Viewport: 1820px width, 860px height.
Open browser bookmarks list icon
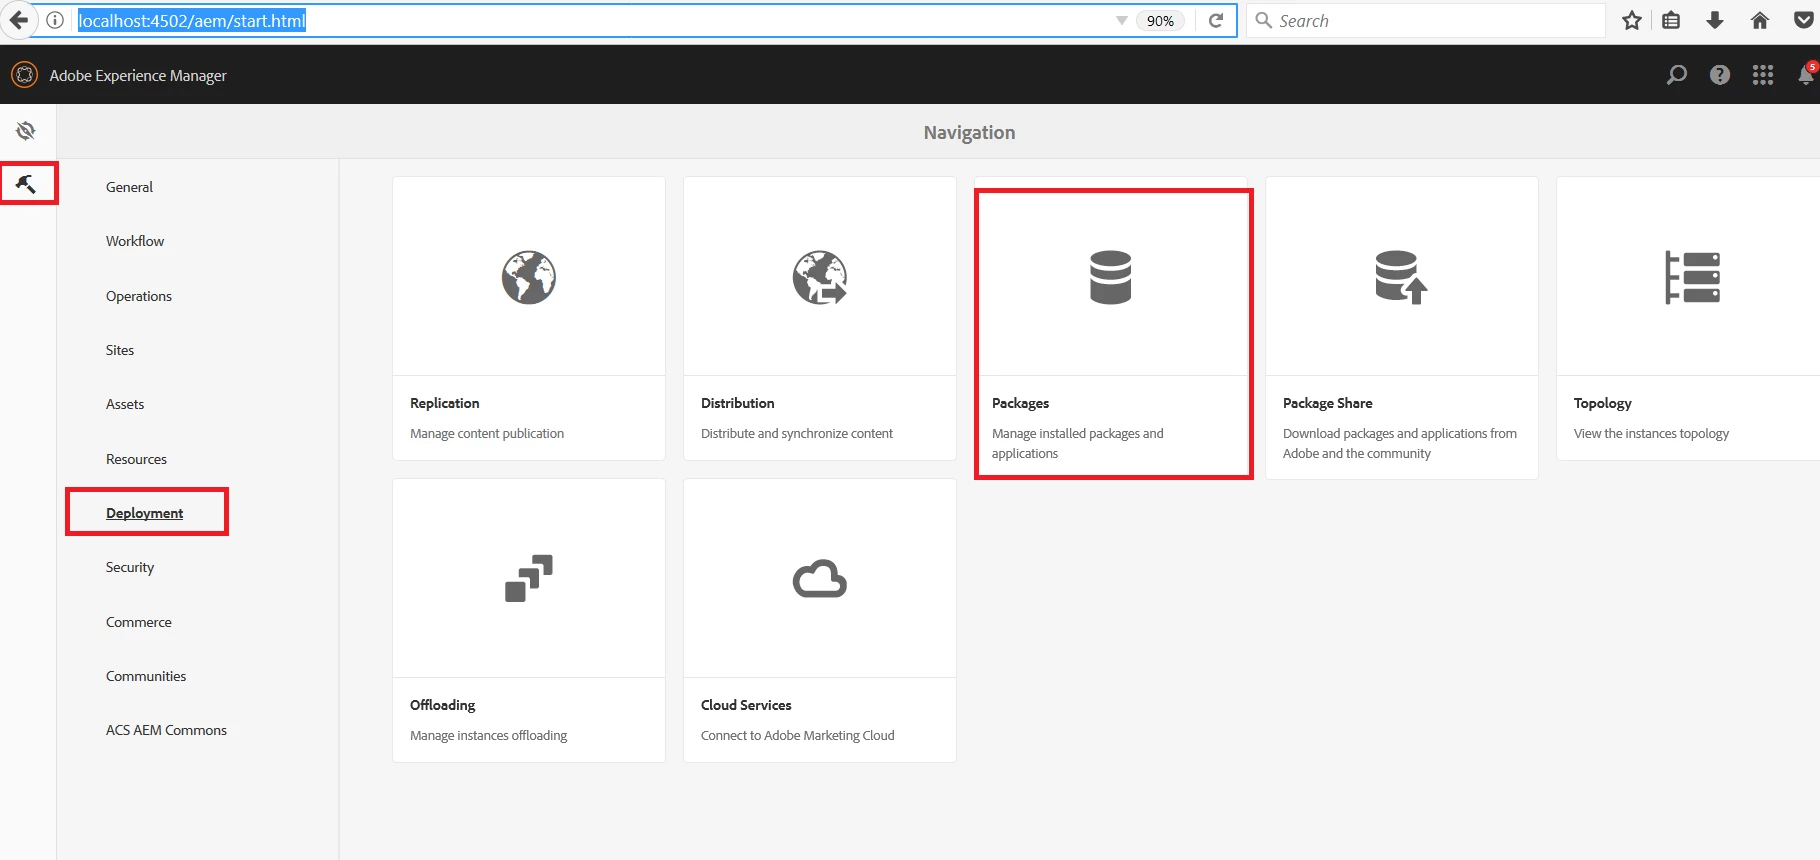1671,20
